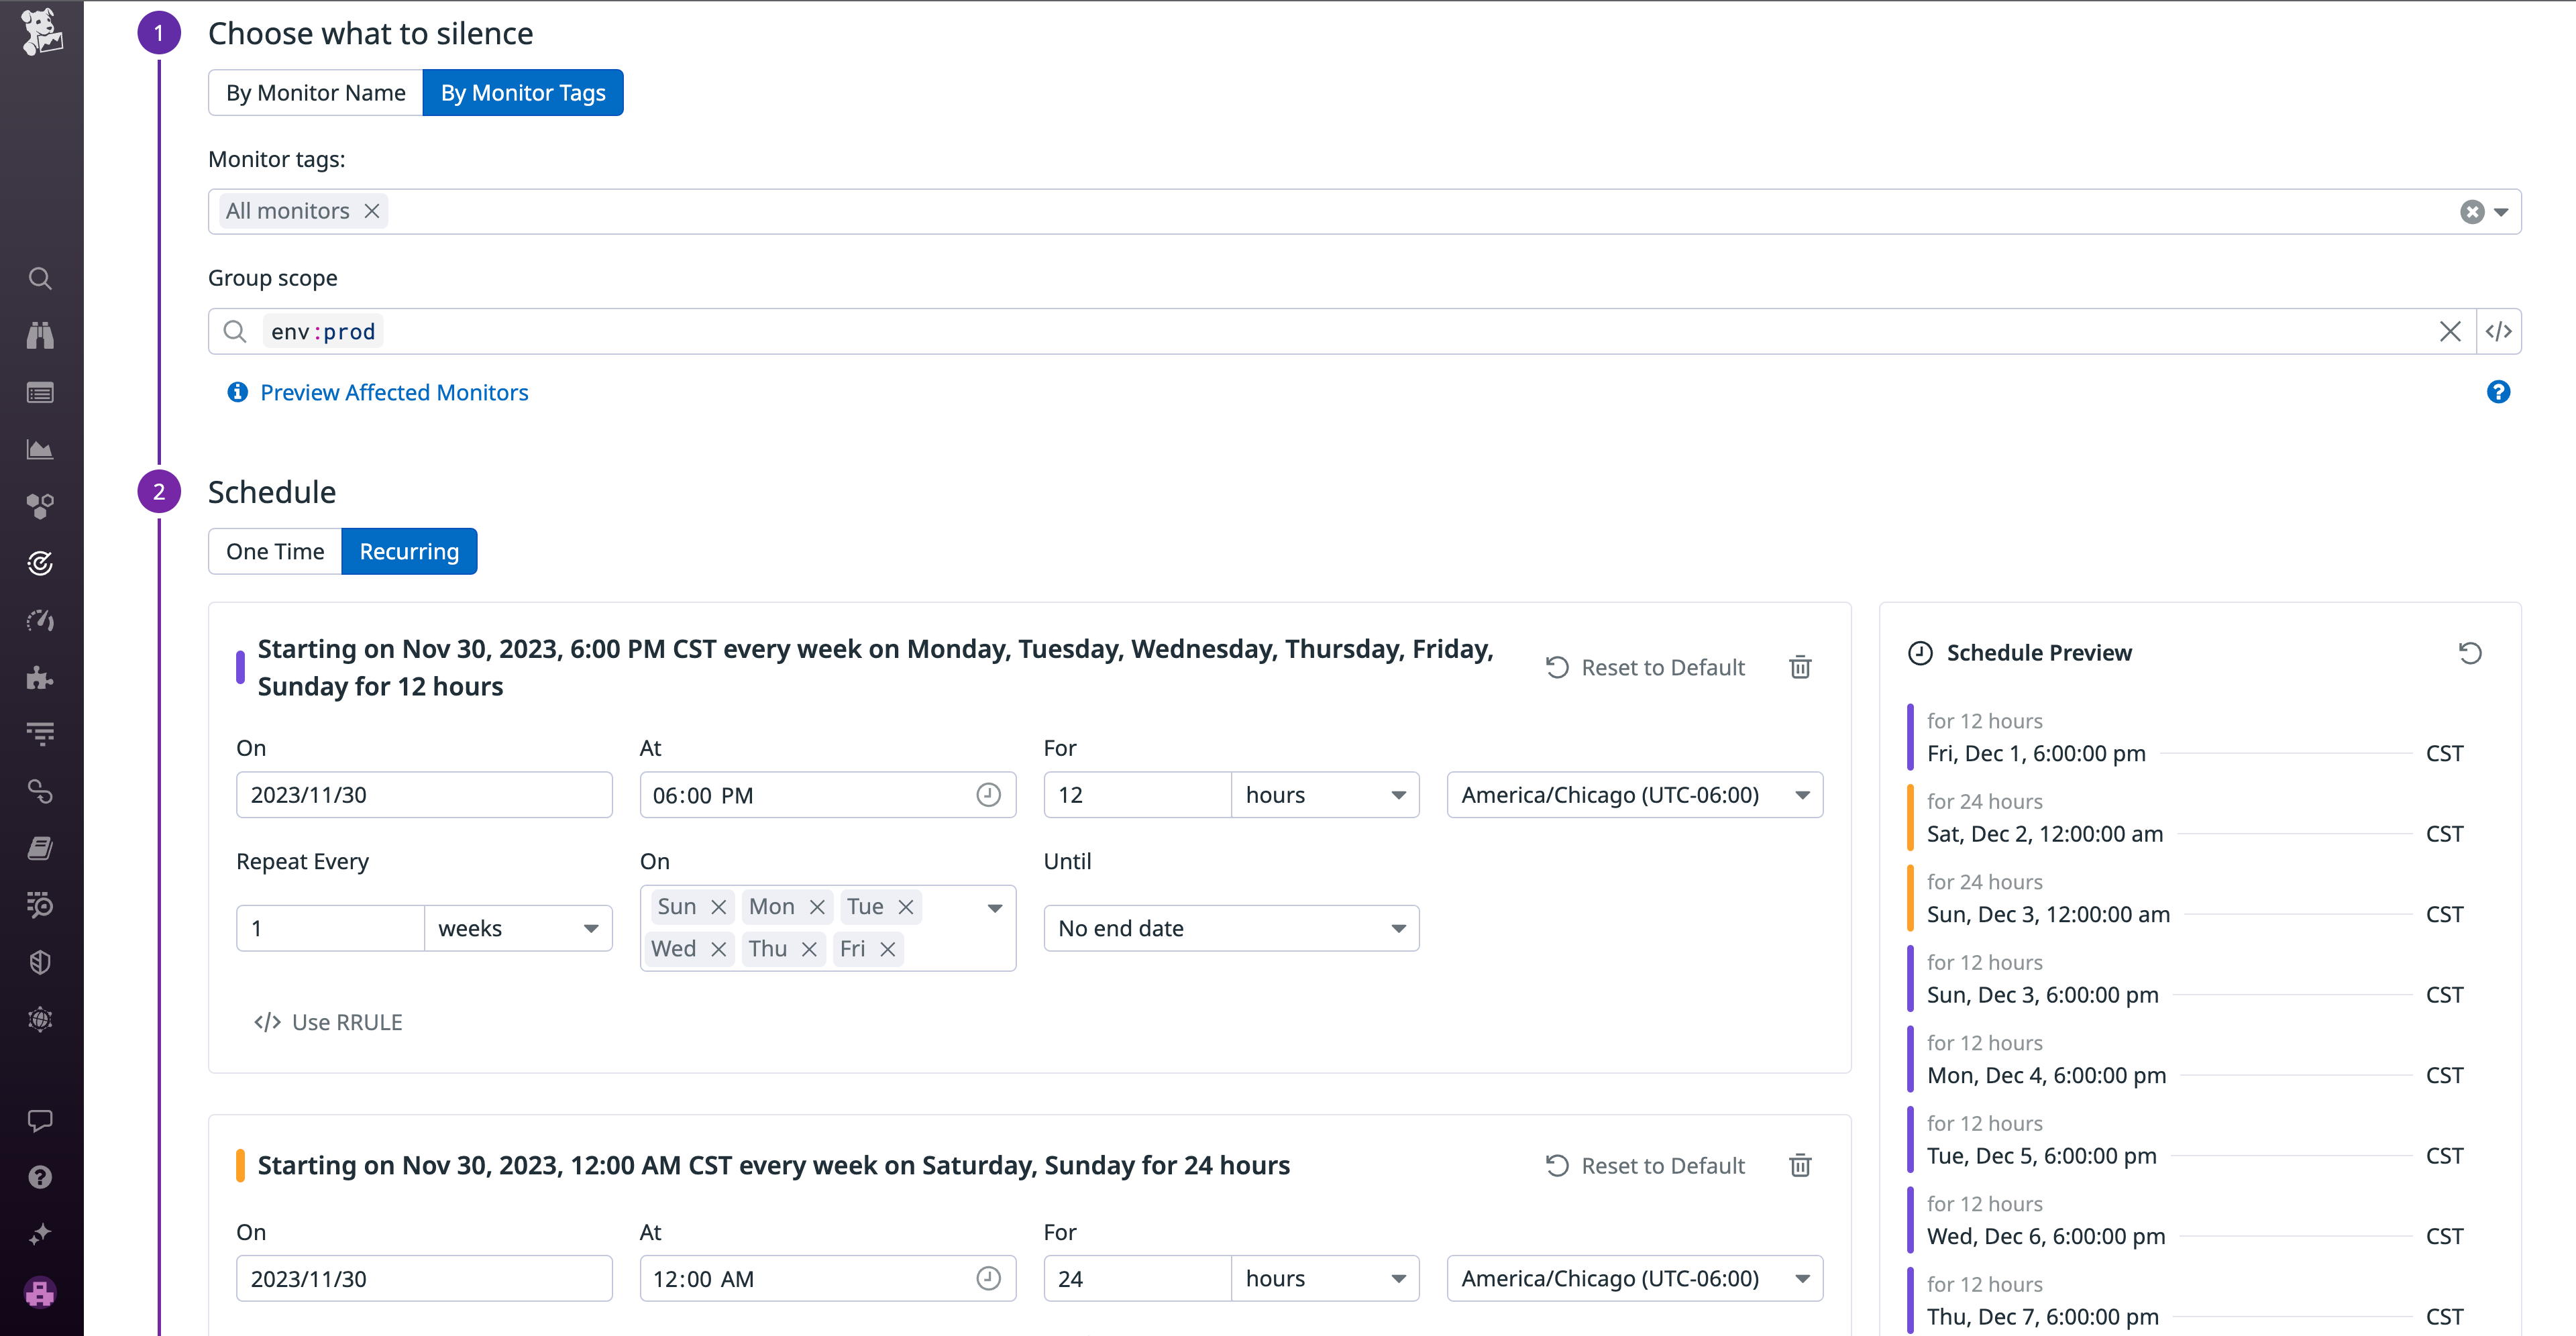The image size is (2576, 1336).
Task: Open the Watchdog binoculars icon
Action: coord(40,335)
